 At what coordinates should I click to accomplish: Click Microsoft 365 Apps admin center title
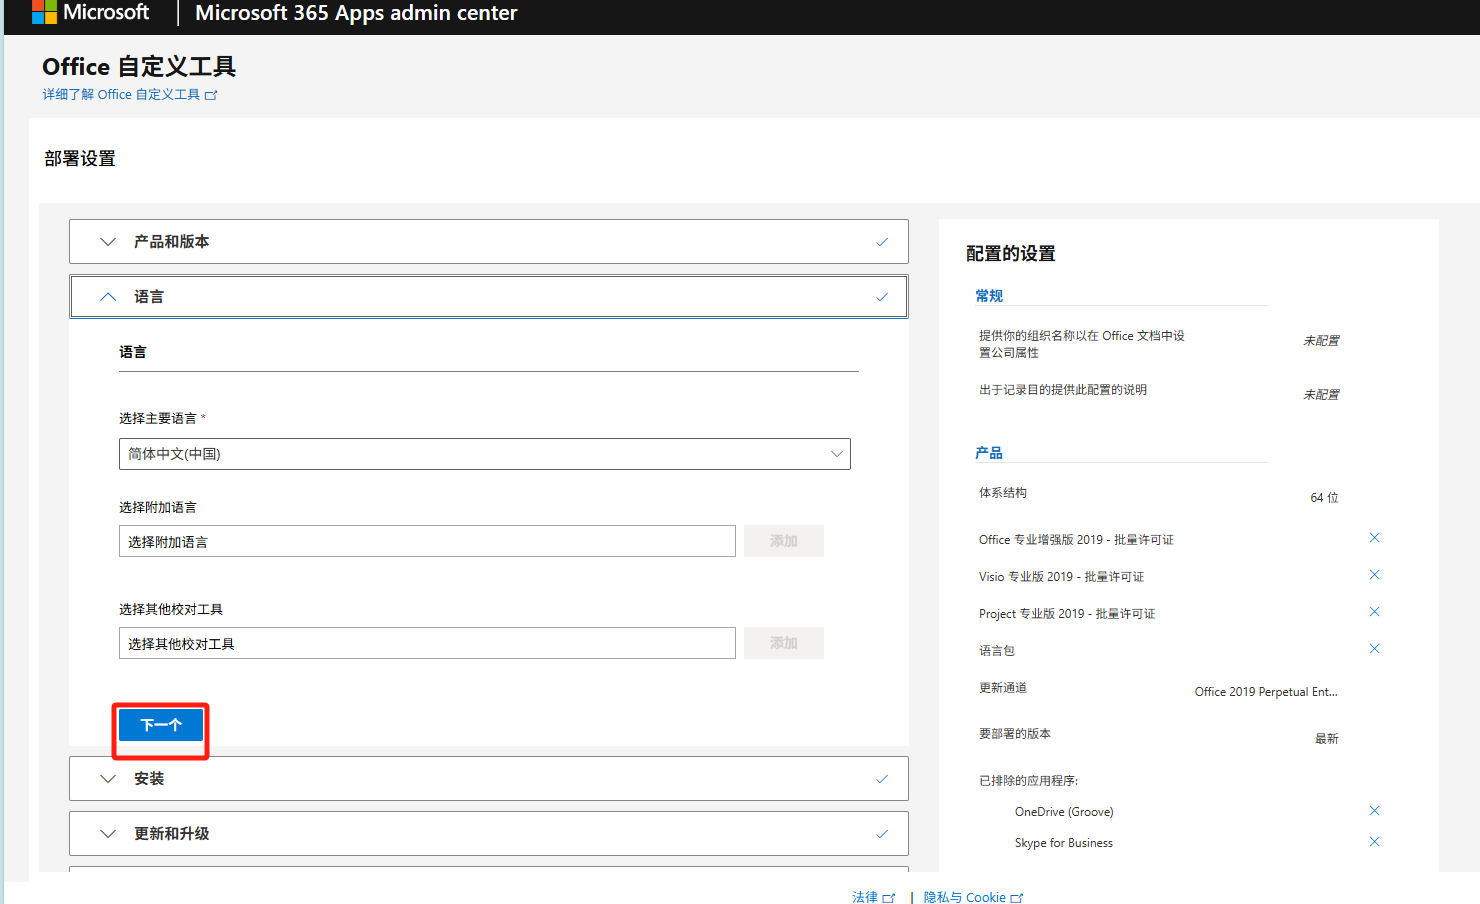(x=356, y=13)
